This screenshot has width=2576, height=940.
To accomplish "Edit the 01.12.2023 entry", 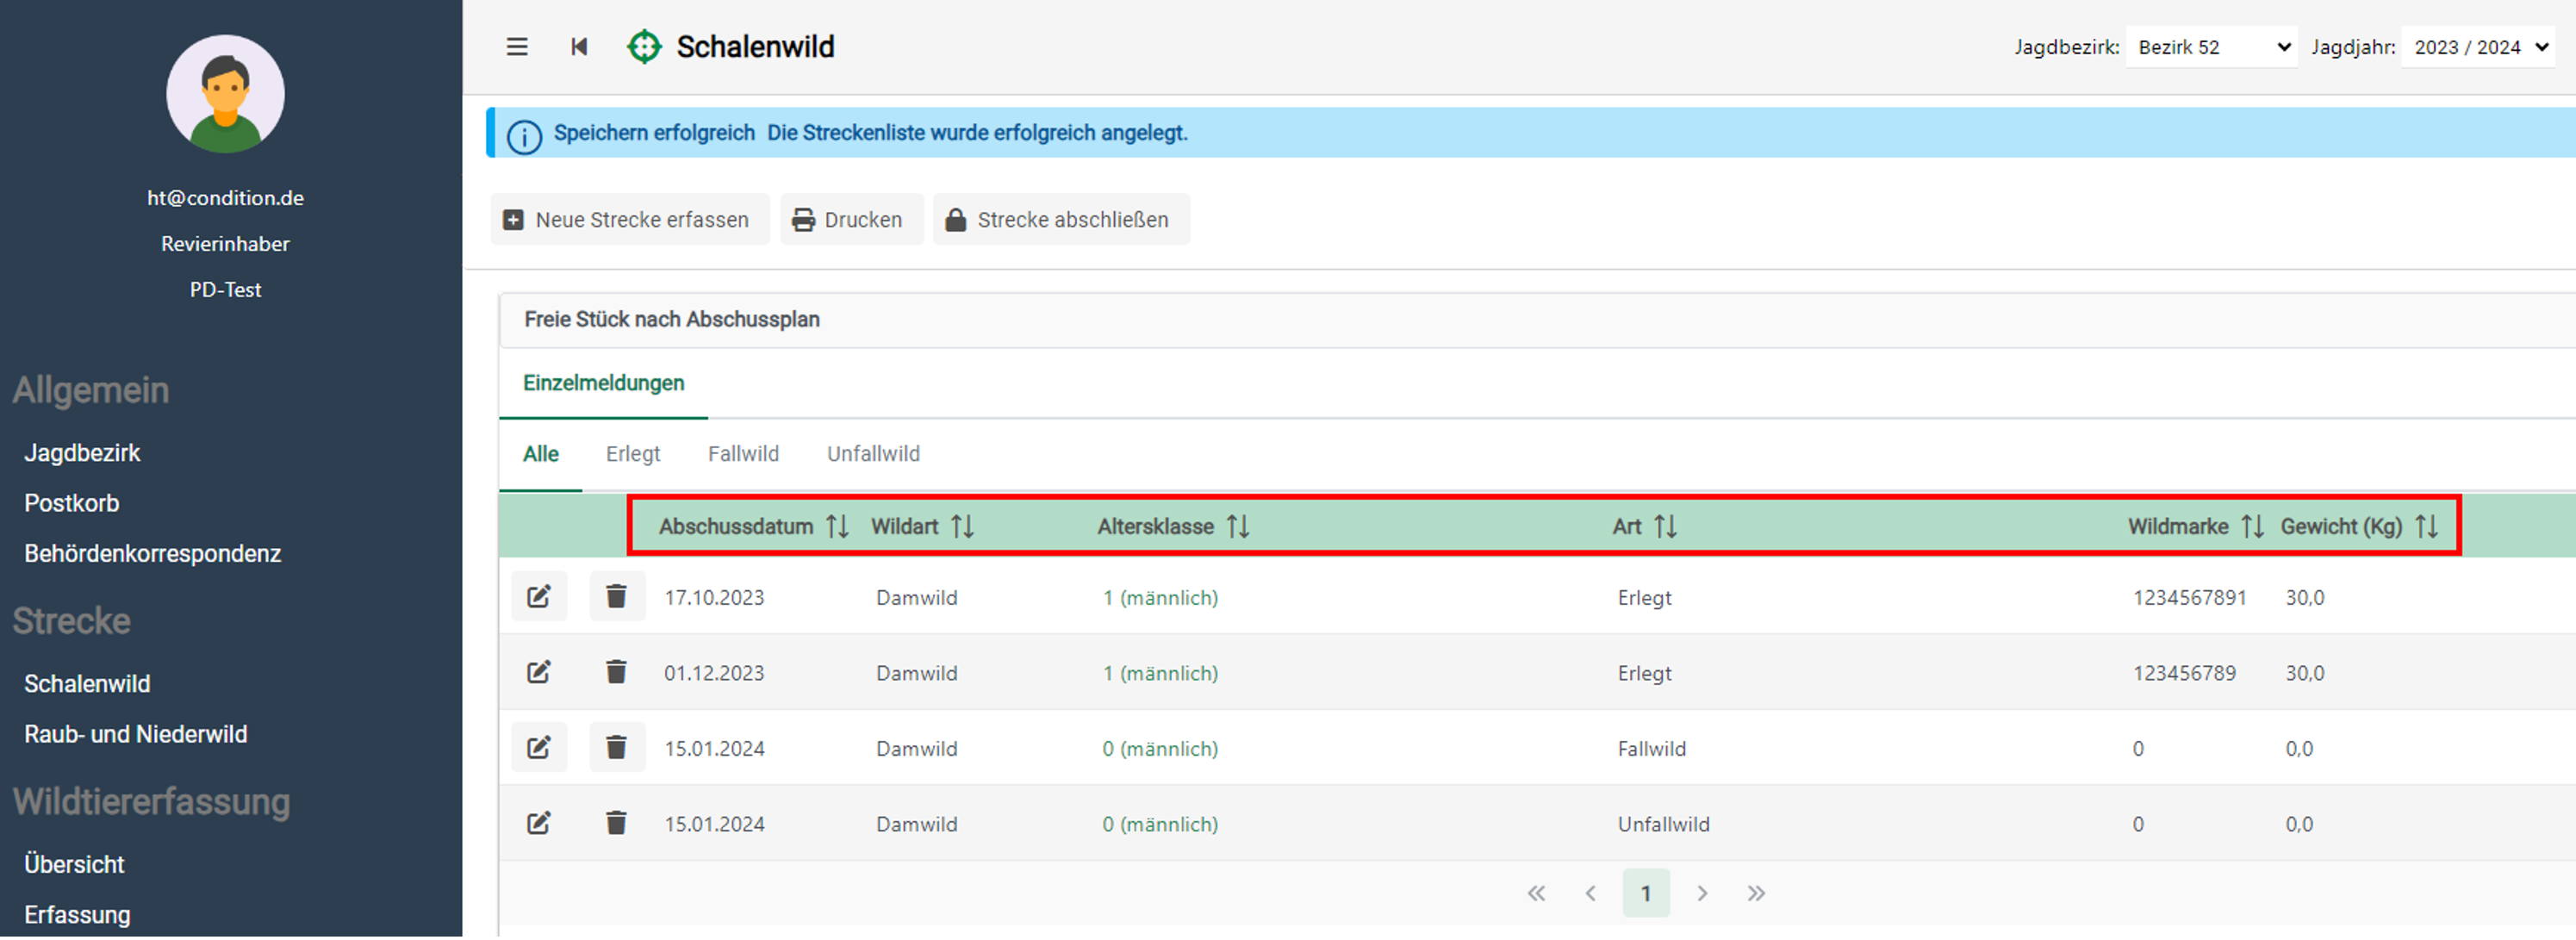I will pos(539,673).
